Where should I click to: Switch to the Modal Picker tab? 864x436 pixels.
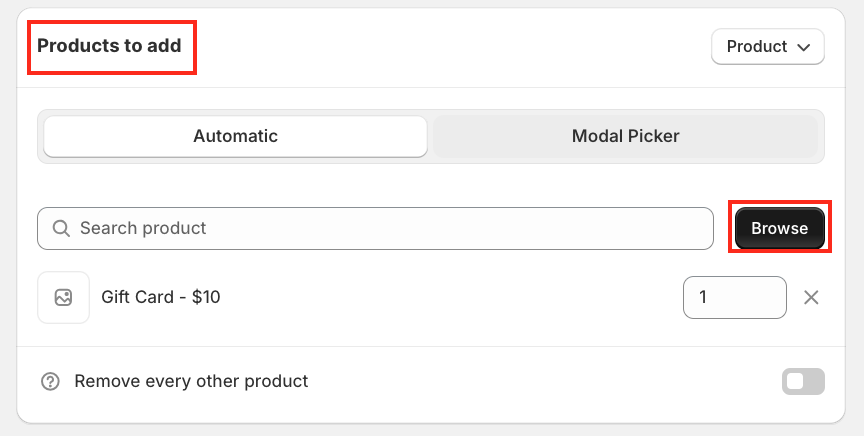pyautogui.click(x=625, y=136)
